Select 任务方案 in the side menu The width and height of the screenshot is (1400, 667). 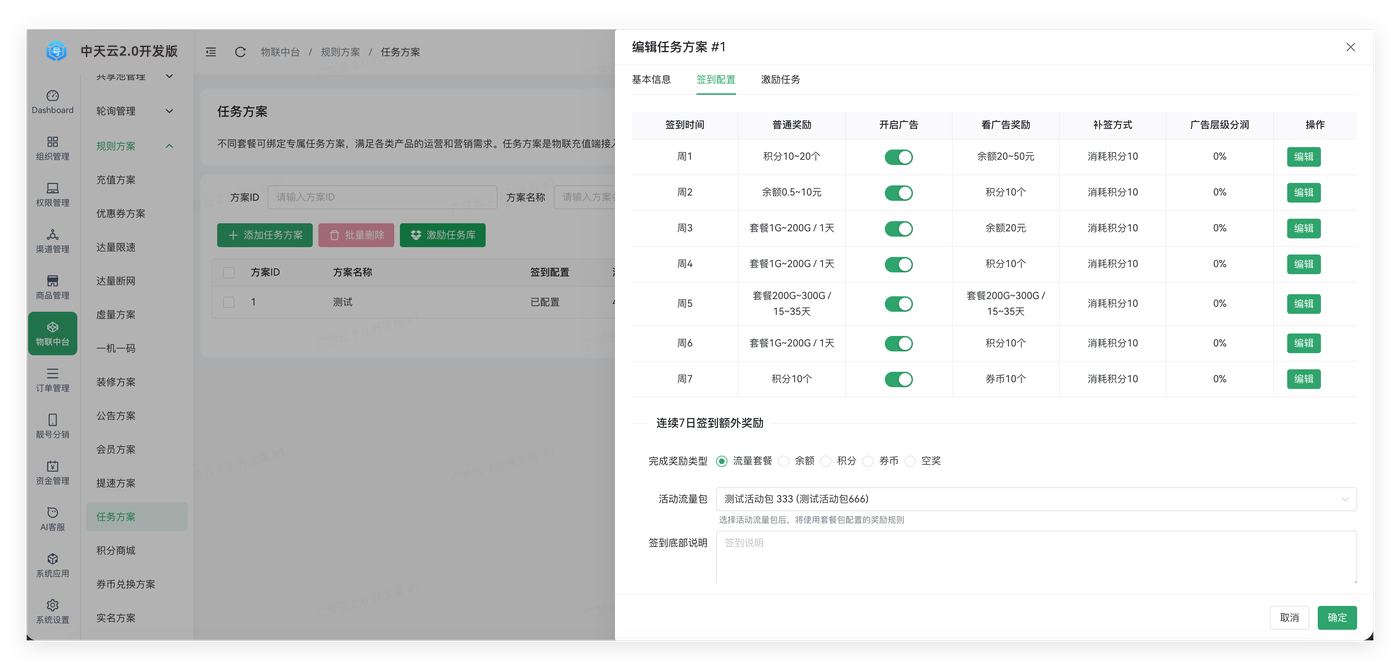tap(136, 517)
